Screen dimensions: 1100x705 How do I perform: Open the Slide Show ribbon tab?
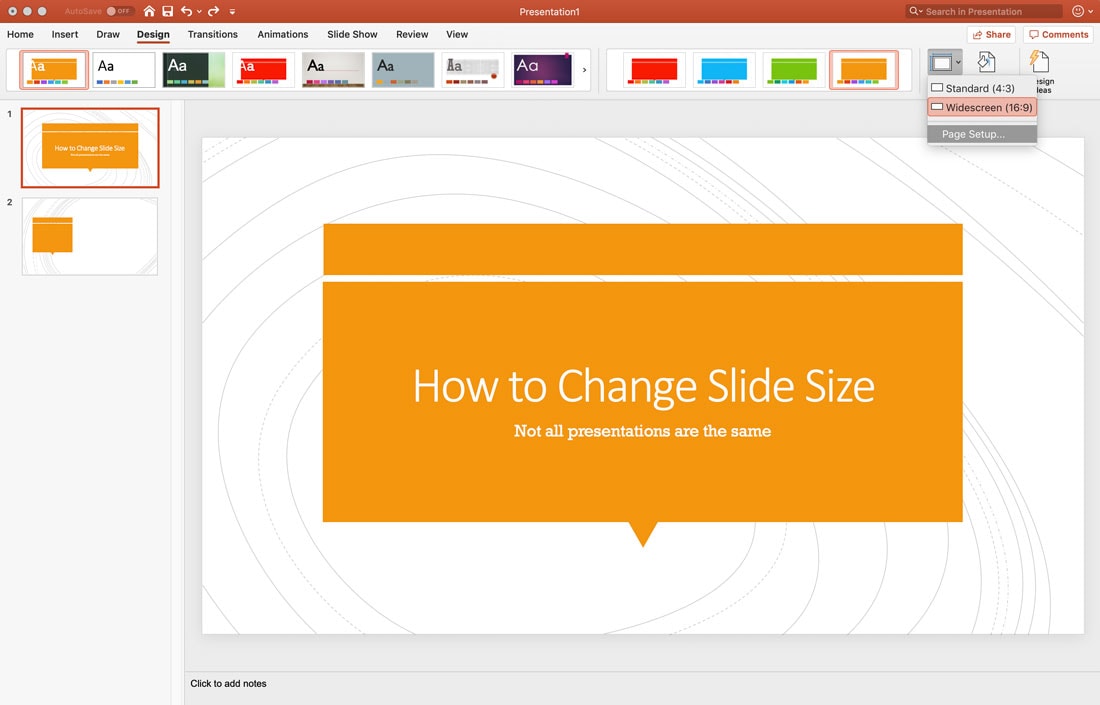click(352, 34)
